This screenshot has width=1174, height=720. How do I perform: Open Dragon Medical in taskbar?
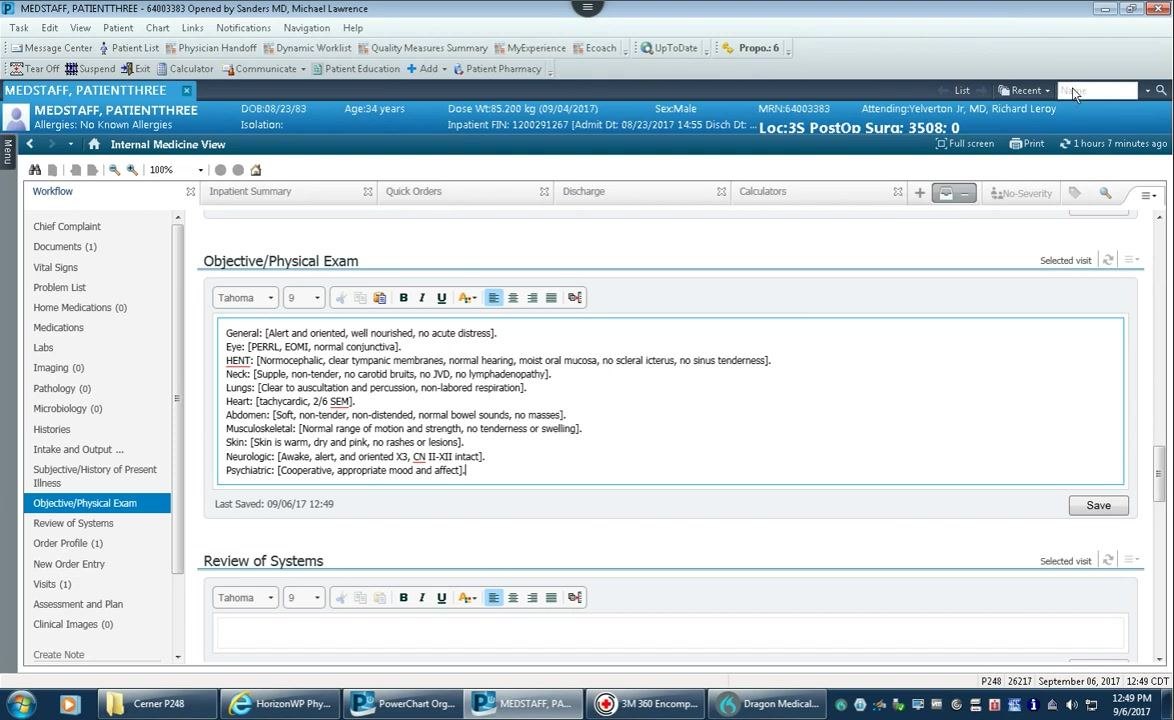pos(769,704)
